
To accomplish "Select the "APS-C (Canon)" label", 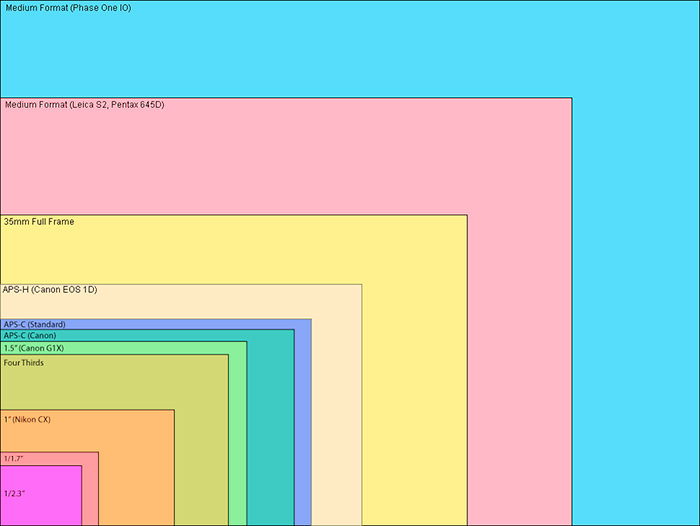I will [x=30, y=336].
